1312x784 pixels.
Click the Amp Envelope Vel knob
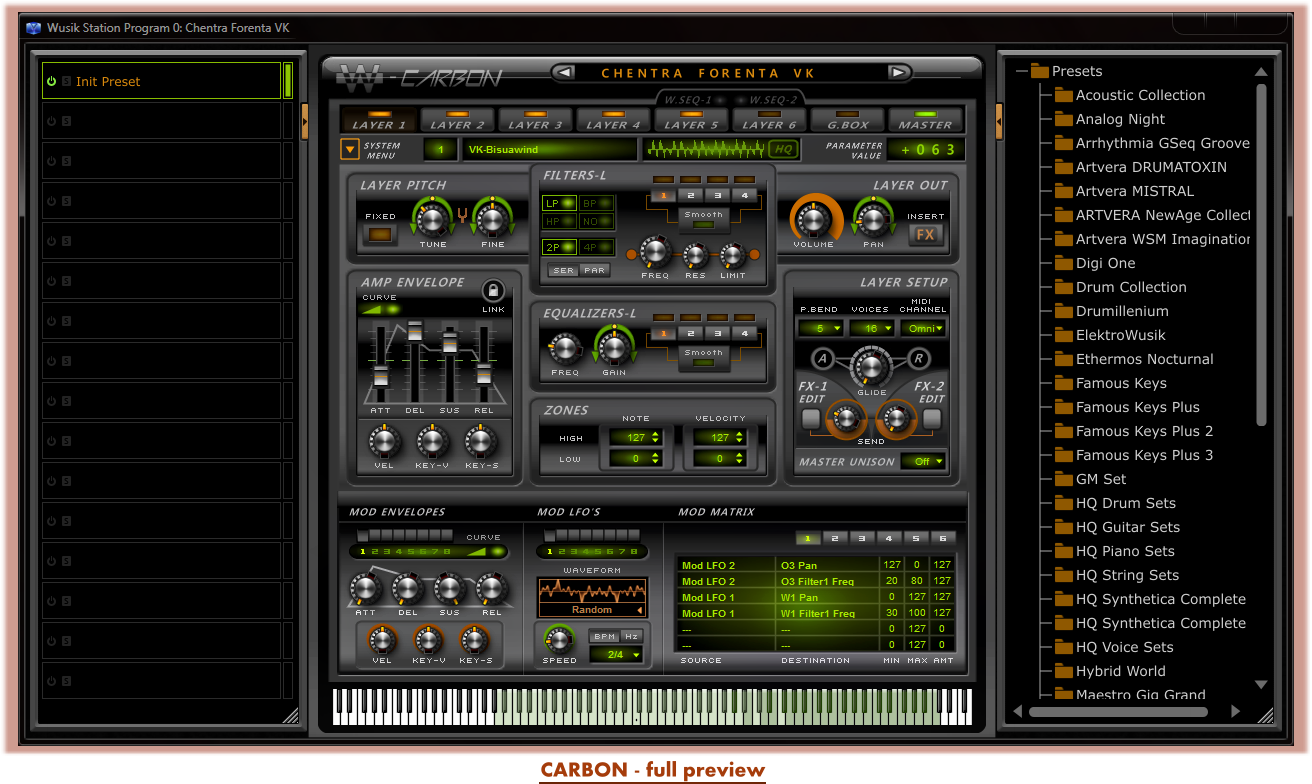point(383,441)
